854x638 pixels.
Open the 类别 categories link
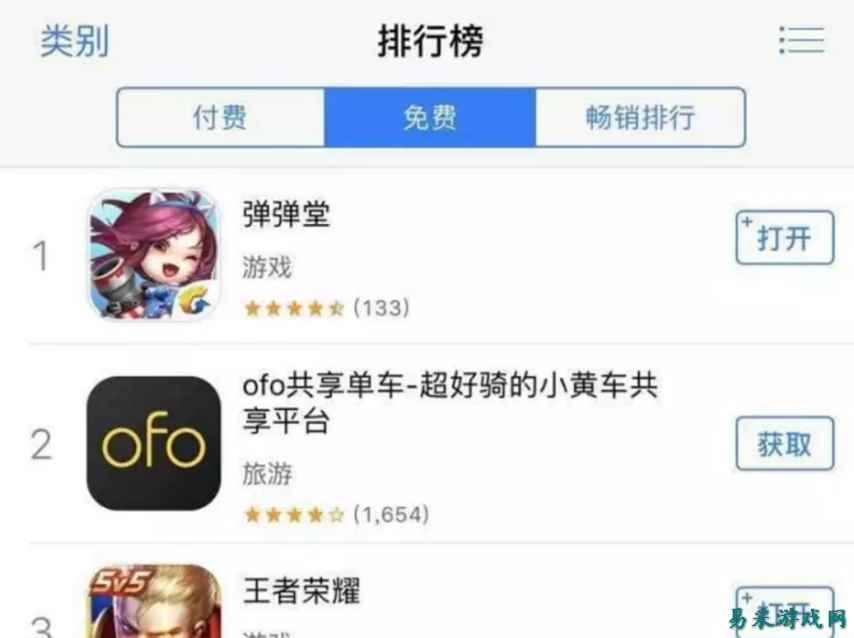[x=75, y=41]
